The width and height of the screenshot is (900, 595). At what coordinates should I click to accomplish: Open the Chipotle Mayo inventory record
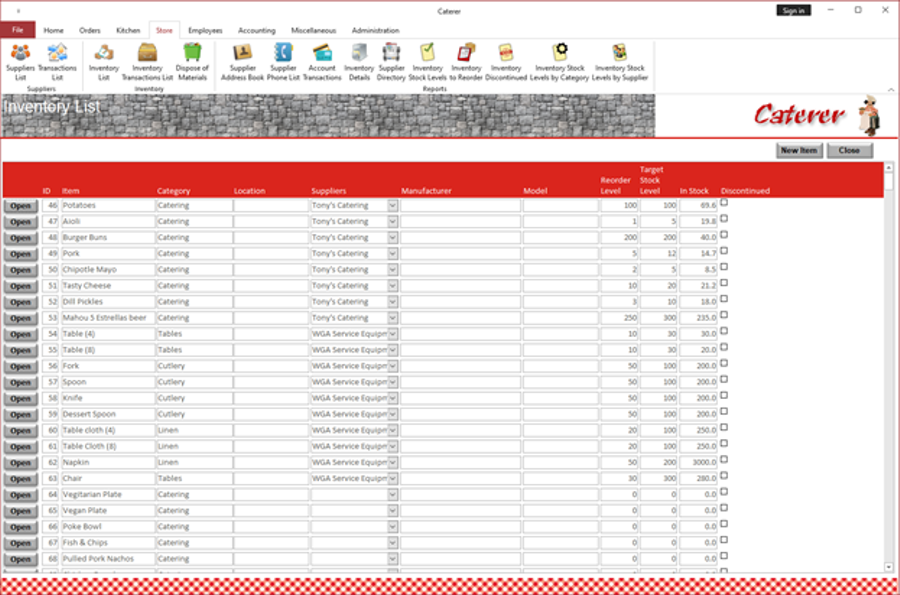[21, 270]
